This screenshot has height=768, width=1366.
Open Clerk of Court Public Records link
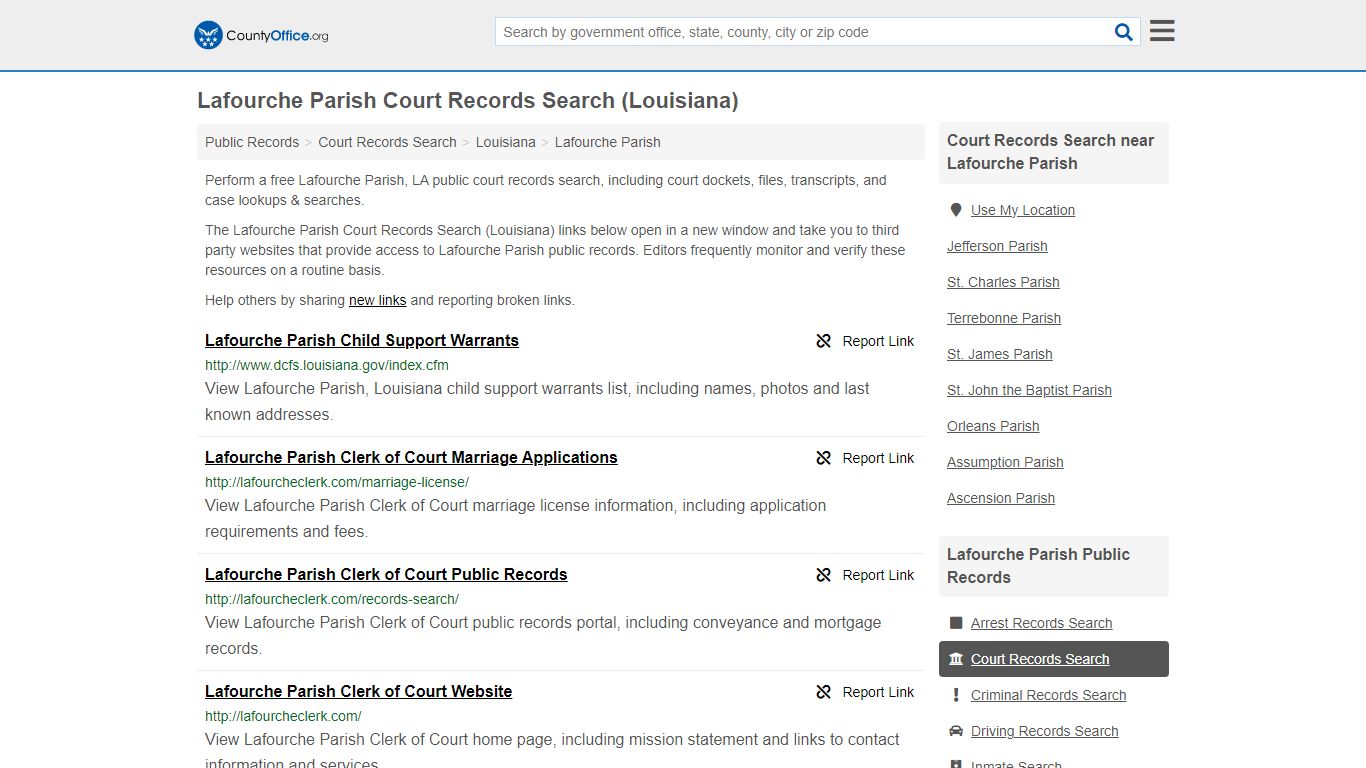(x=386, y=574)
